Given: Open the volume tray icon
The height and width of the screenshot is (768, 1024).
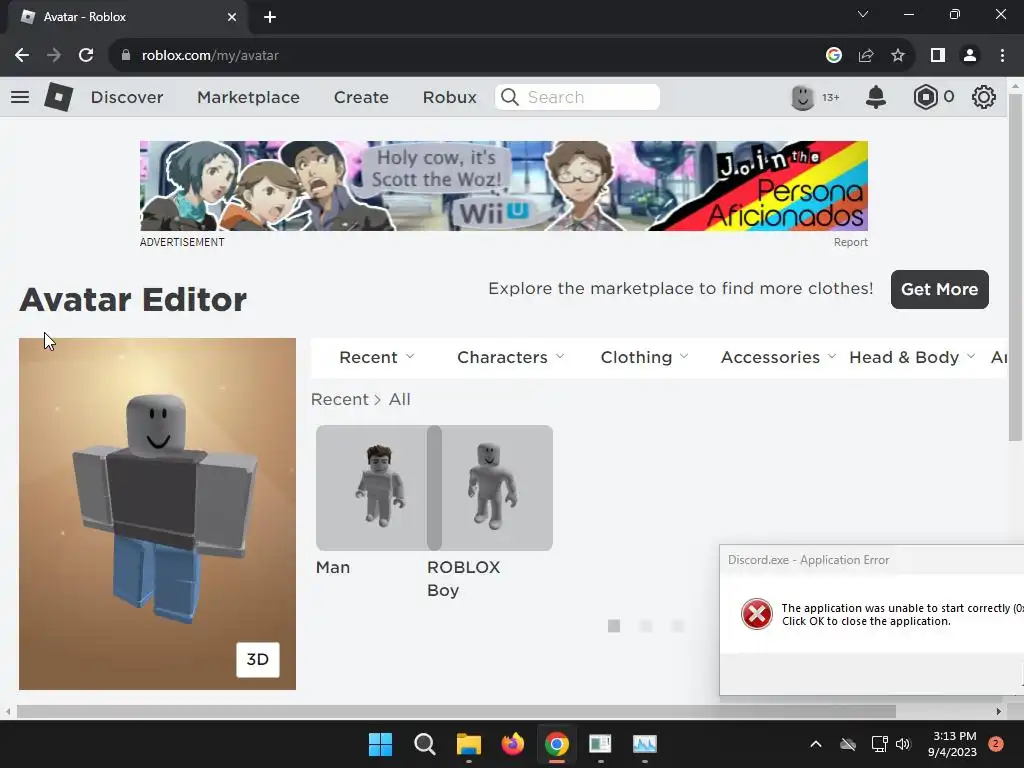Looking at the screenshot, I should tap(903, 744).
